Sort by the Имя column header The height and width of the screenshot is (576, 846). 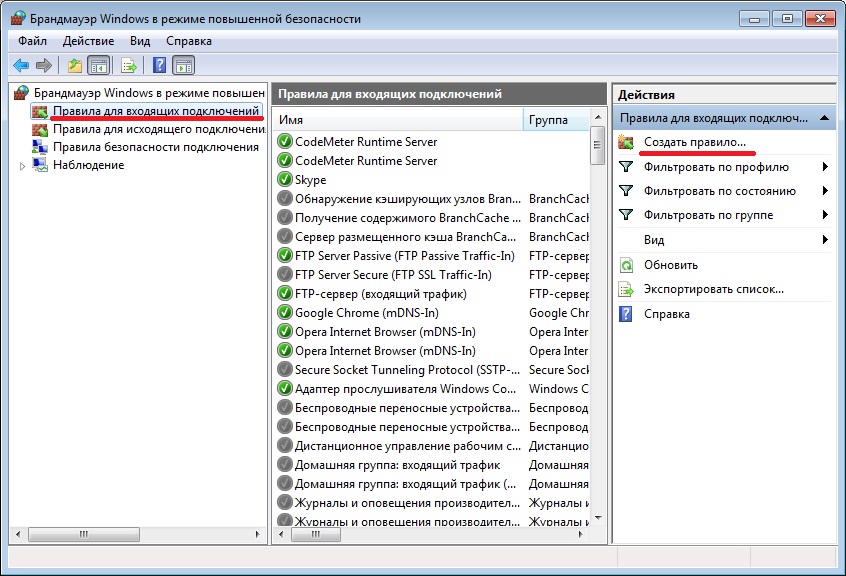(398, 120)
